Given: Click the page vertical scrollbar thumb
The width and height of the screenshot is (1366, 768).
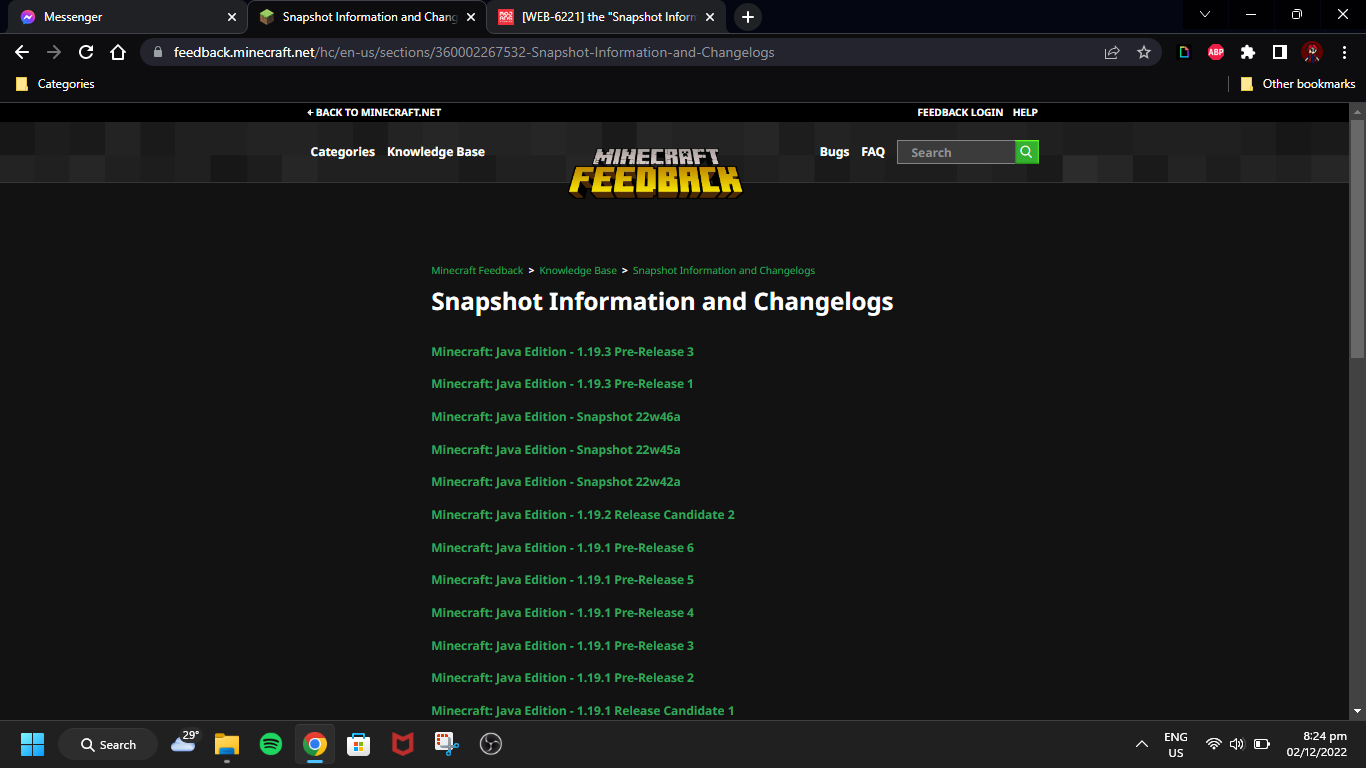Looking at the screenshot, I should point(1357,240).
